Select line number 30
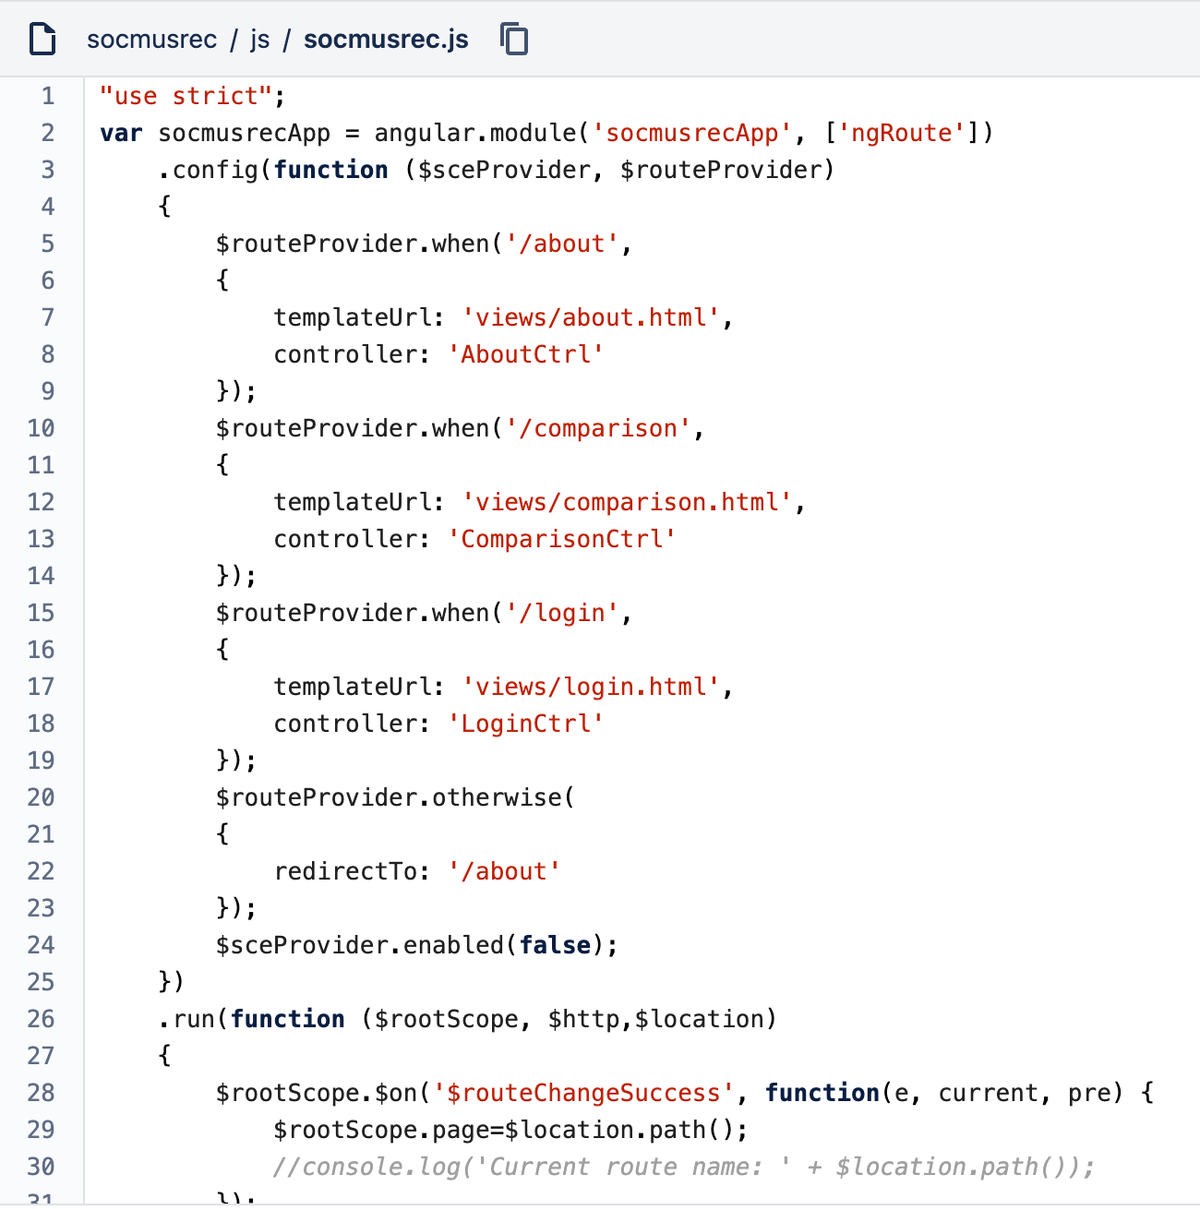Viewport: 1200px width, 1209px height. (41, 1167)
